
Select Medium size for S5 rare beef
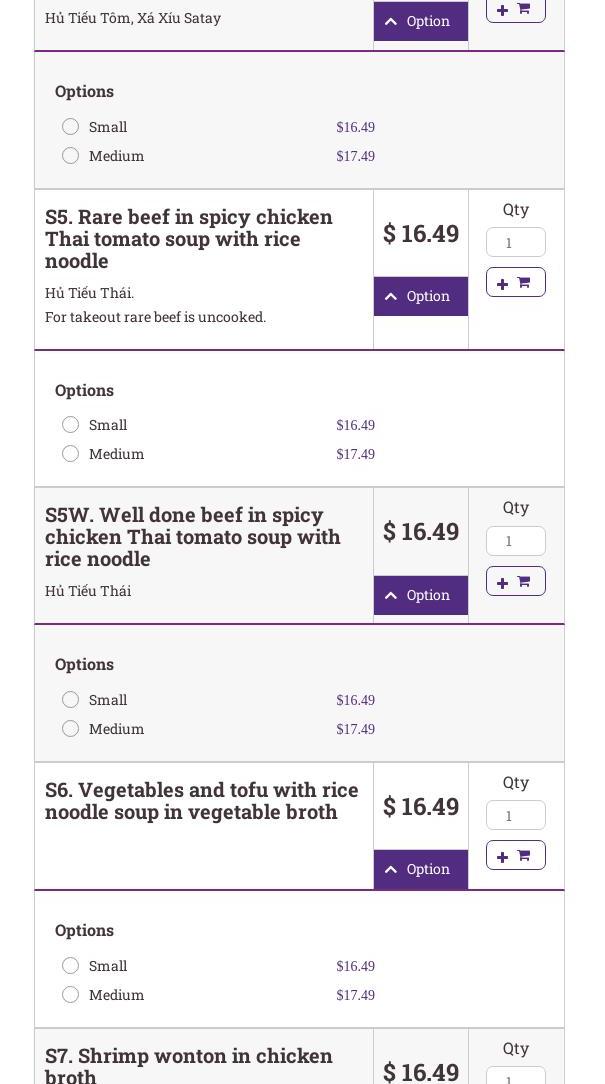(x=71, y=454)
